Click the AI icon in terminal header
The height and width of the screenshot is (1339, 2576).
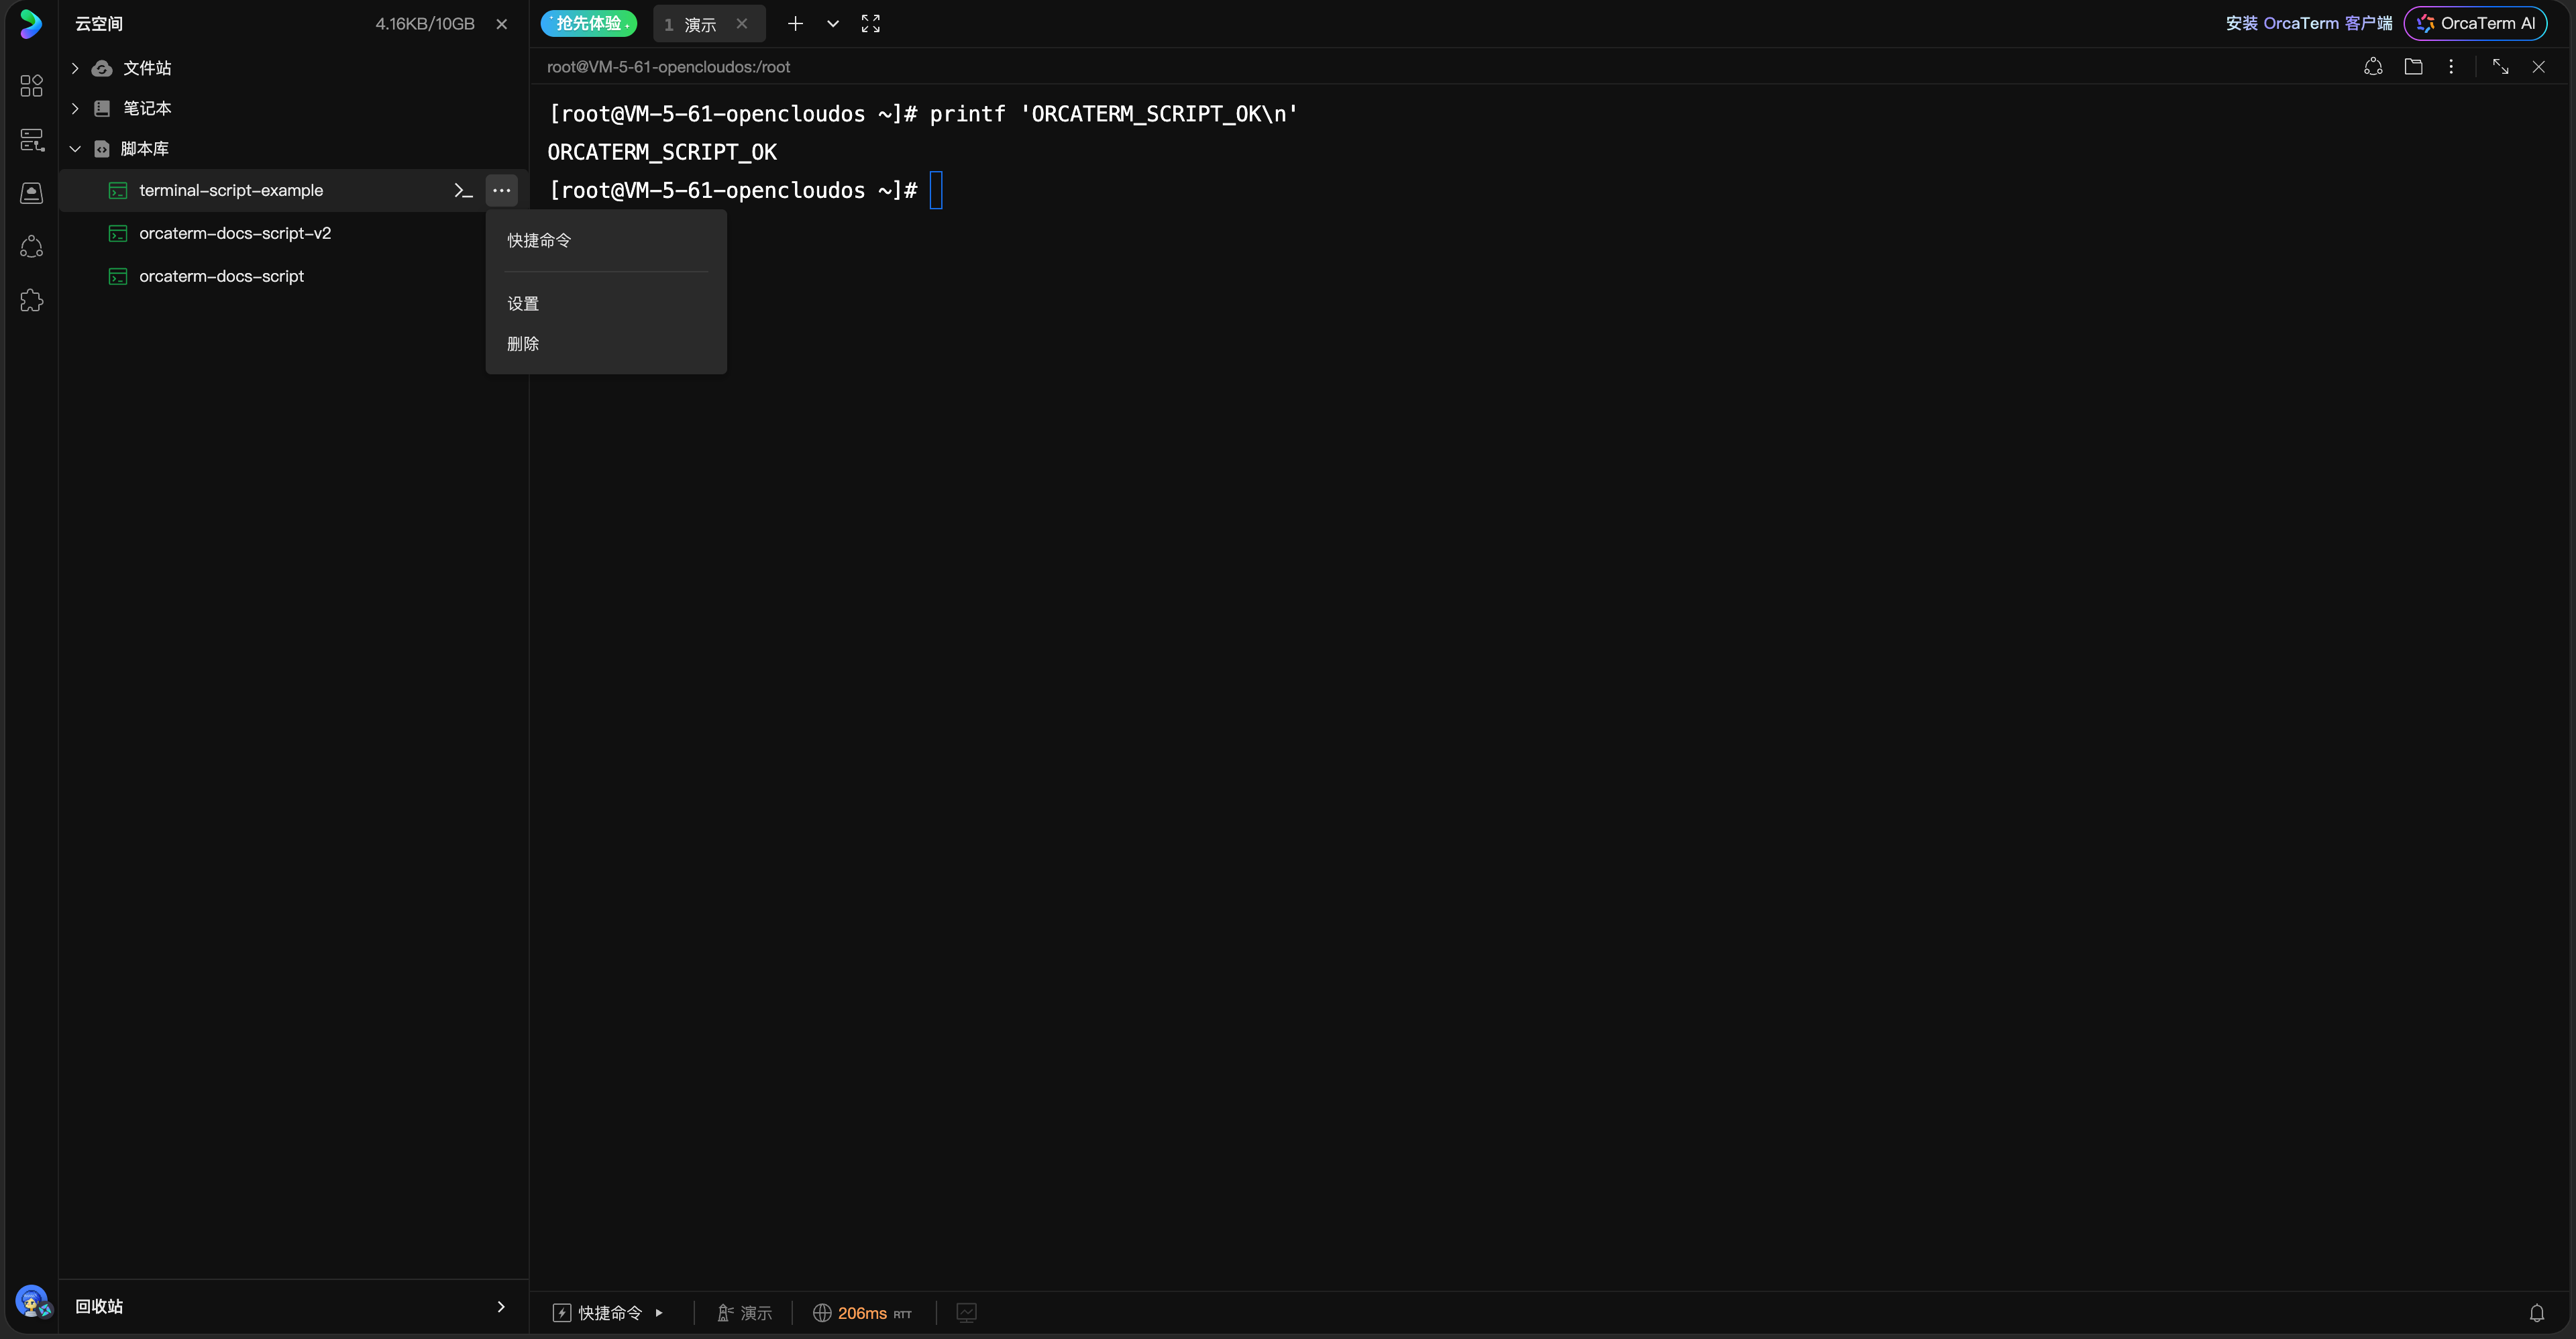pyautogui.click(x=2373, y=67)
